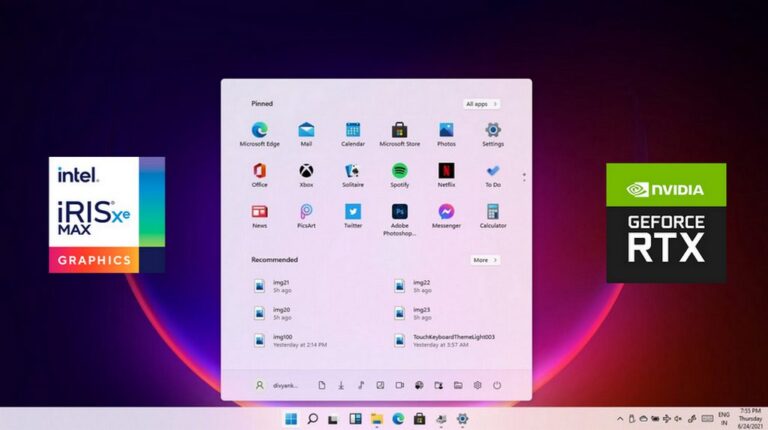Open the pinned Xbox app

pyautogui.click(x=306, y=175)
